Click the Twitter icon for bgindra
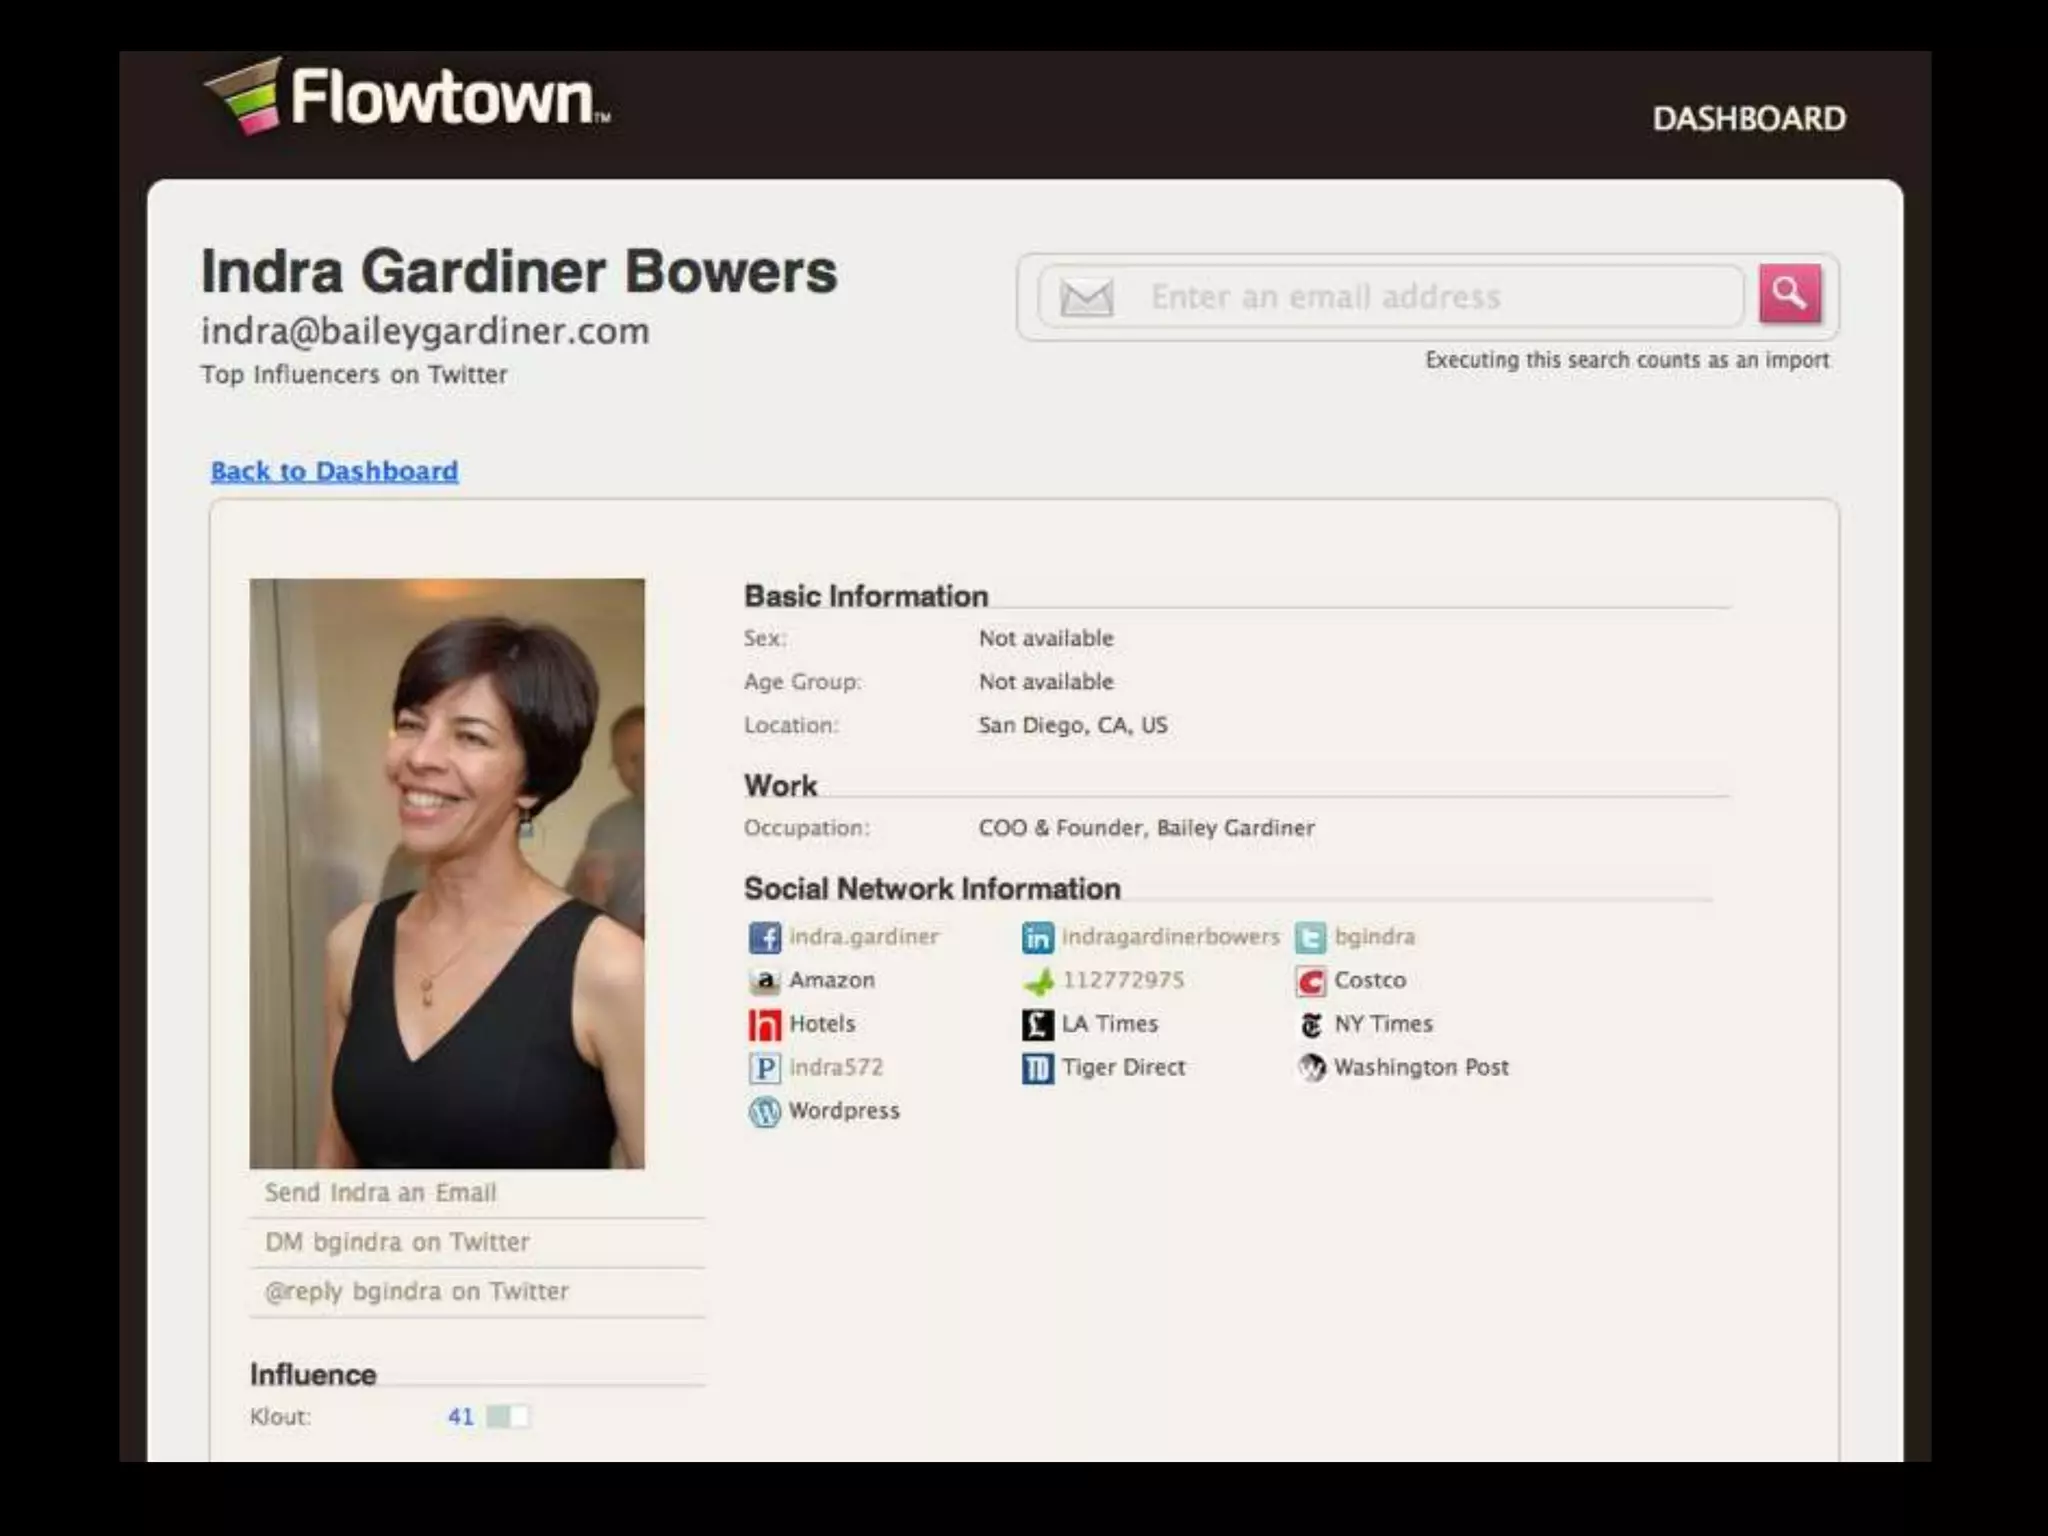The image size is (2048, 1536). [x=1310, y=937]
